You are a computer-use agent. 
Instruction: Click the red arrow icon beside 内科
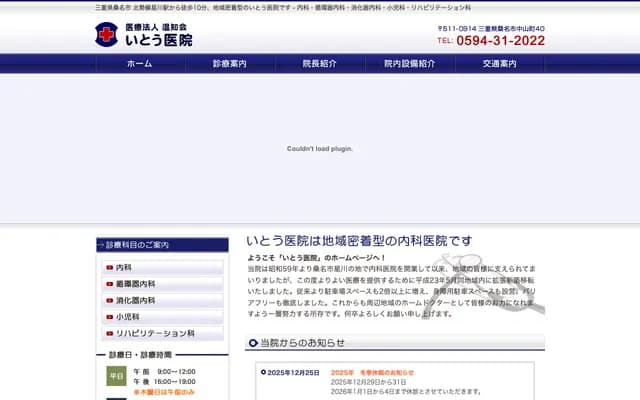109,268
